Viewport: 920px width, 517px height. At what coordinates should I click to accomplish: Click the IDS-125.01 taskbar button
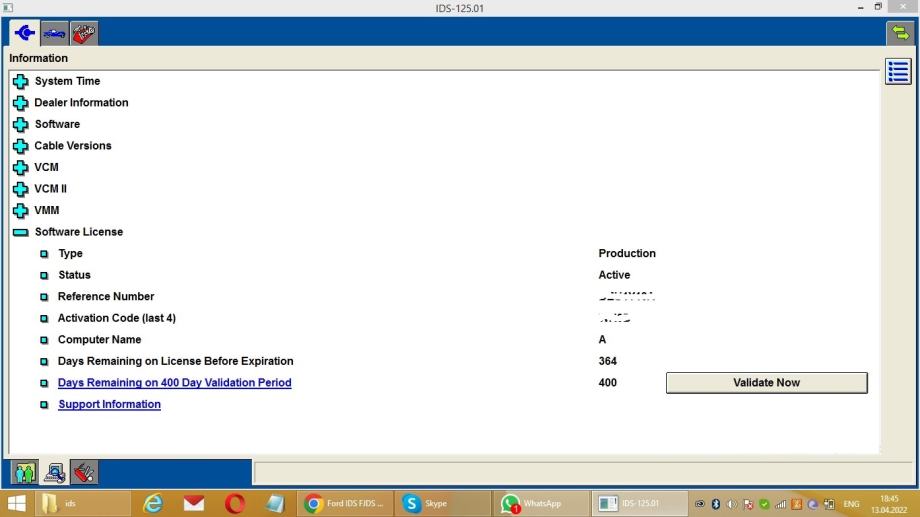(639, 504)
